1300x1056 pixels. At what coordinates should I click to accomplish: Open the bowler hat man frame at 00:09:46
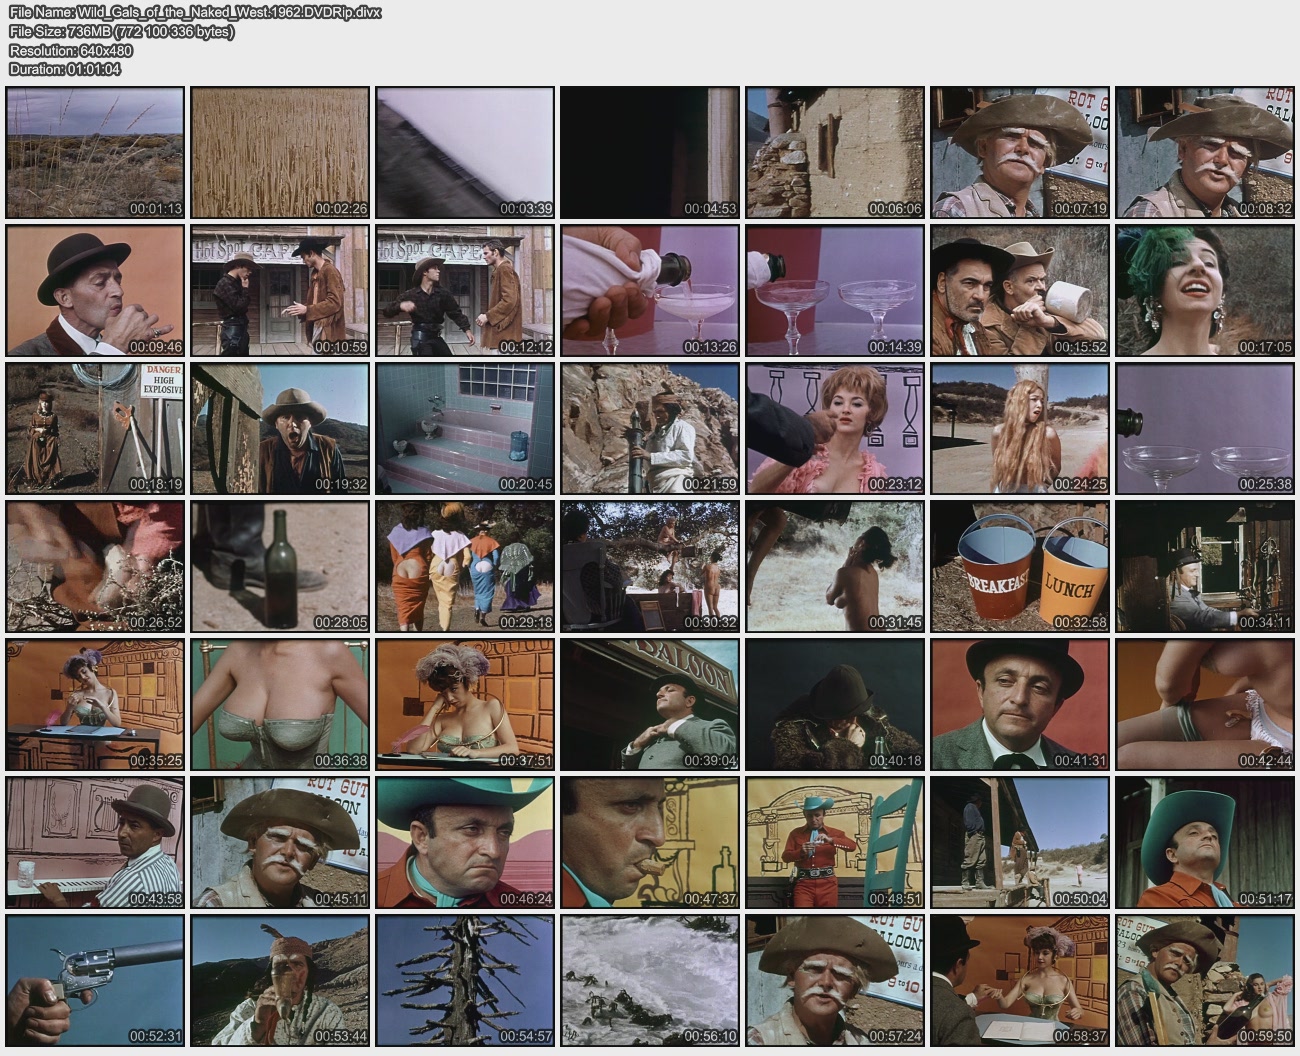(x=95, y=290)
